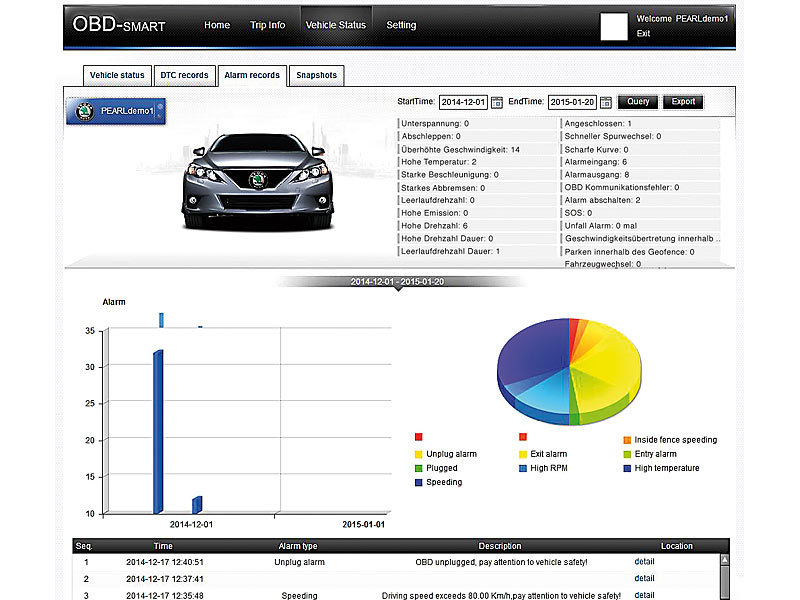
Task: Click 'Überhöhte Geschwindigkeit: 14' entry
Action: [x=460, y=149]
